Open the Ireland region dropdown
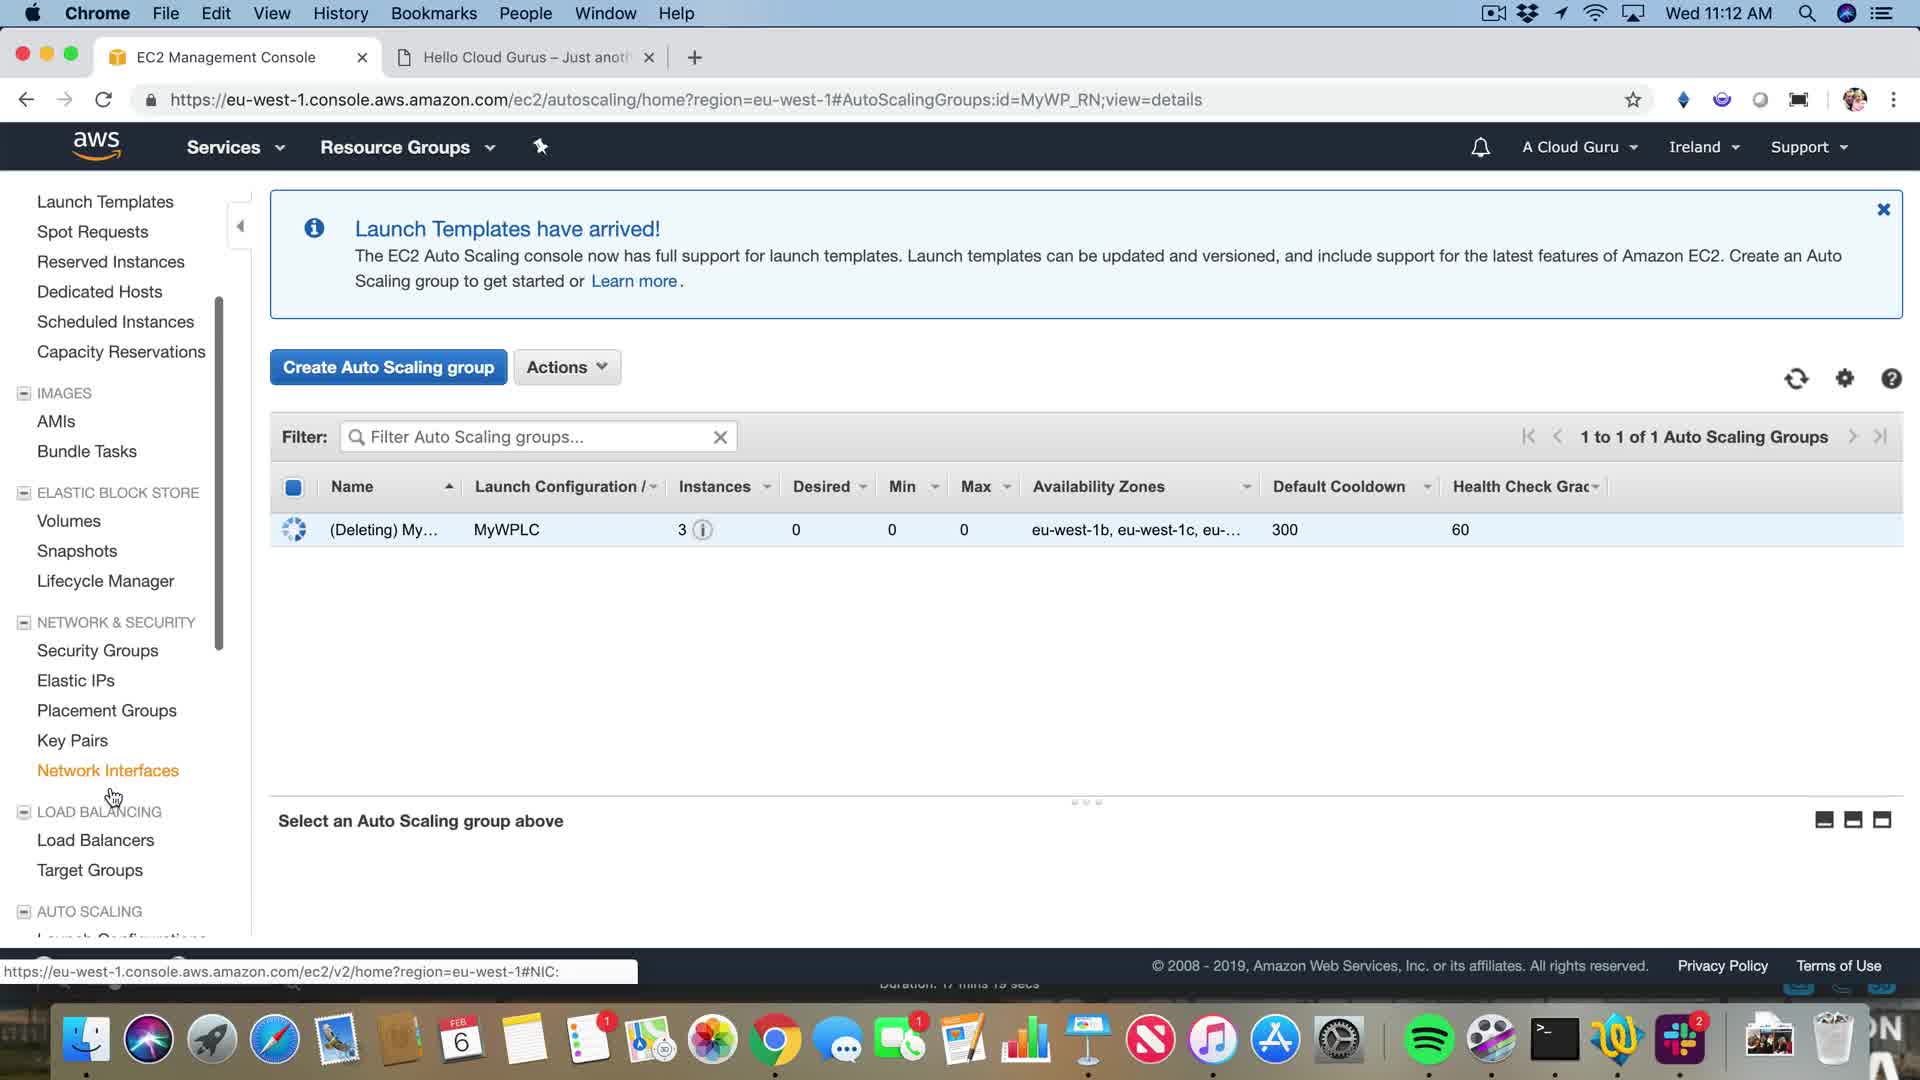The width and height of the screenshot is (1920, 1080). [x=1704, y=147]
